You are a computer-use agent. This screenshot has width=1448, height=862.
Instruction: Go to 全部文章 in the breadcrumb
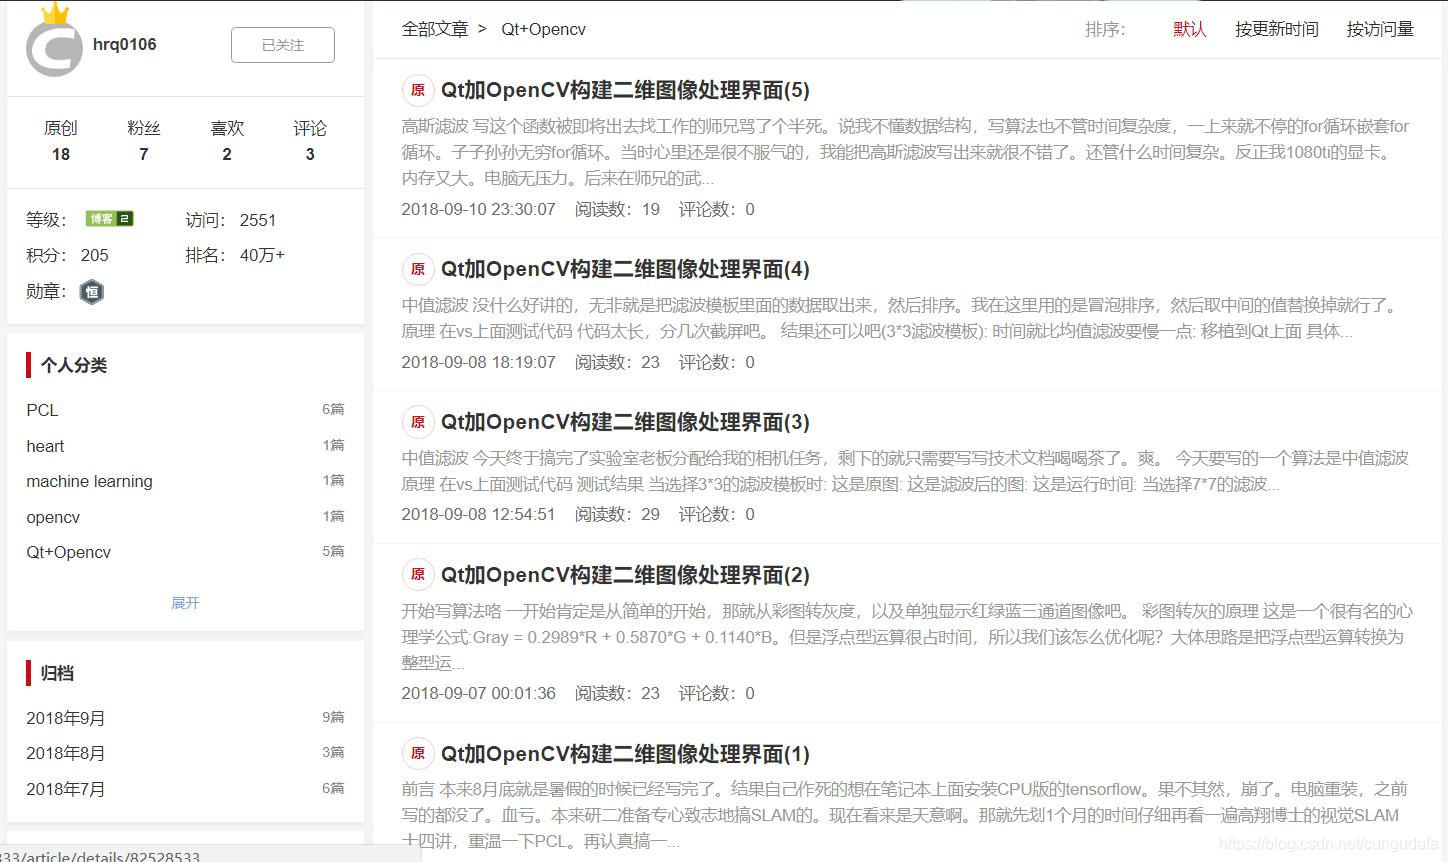[435, 29]
